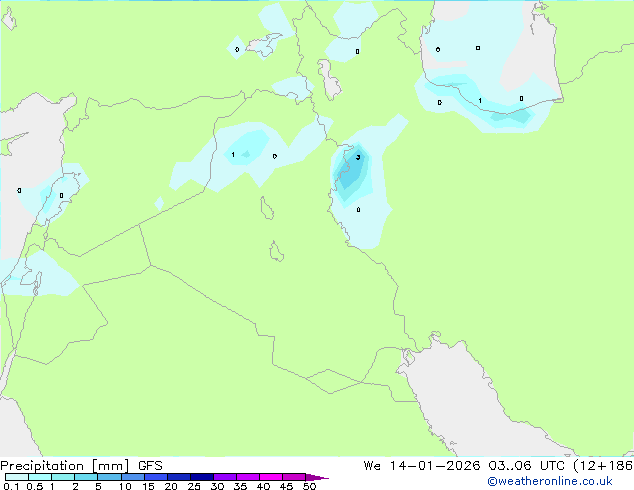
Task: Click the '40' legend tick label
Action: point(263,486)
